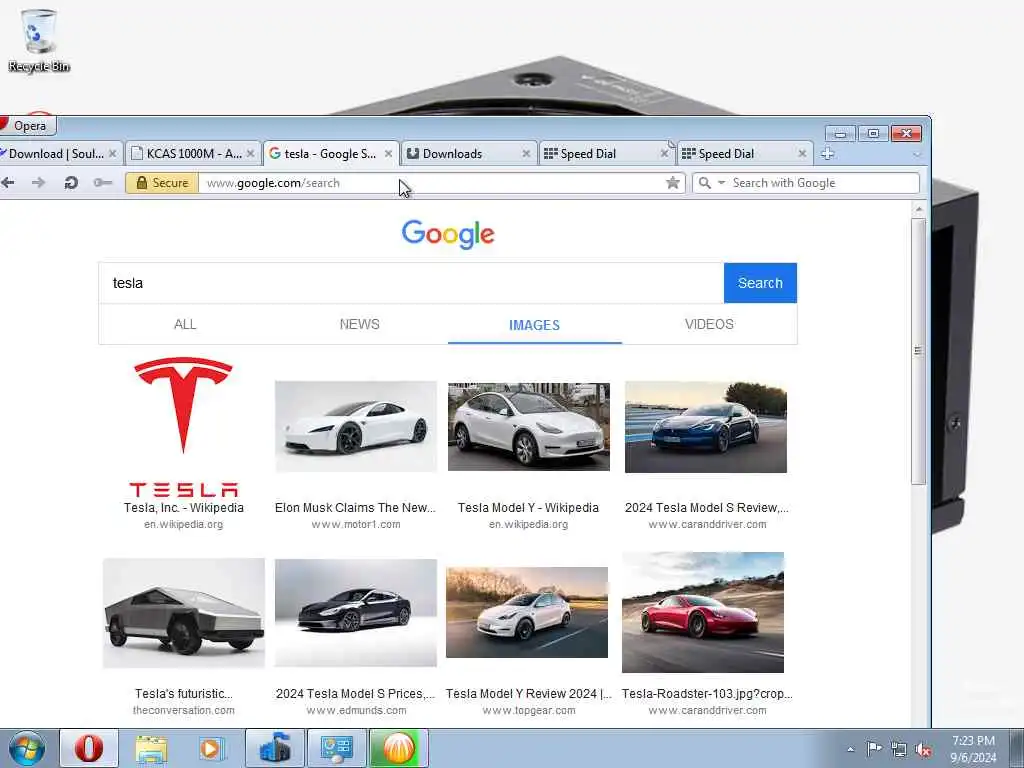Reload the page with refresh icon
The width and height of the screenshot is (1024, 768).
pyautogui.click(x=71, y=183)
